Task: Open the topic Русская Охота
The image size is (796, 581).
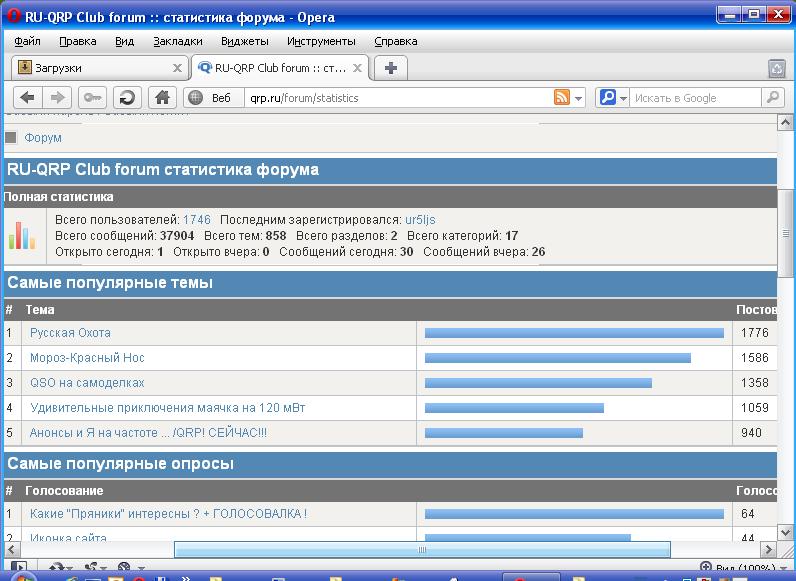Action: 70,333
